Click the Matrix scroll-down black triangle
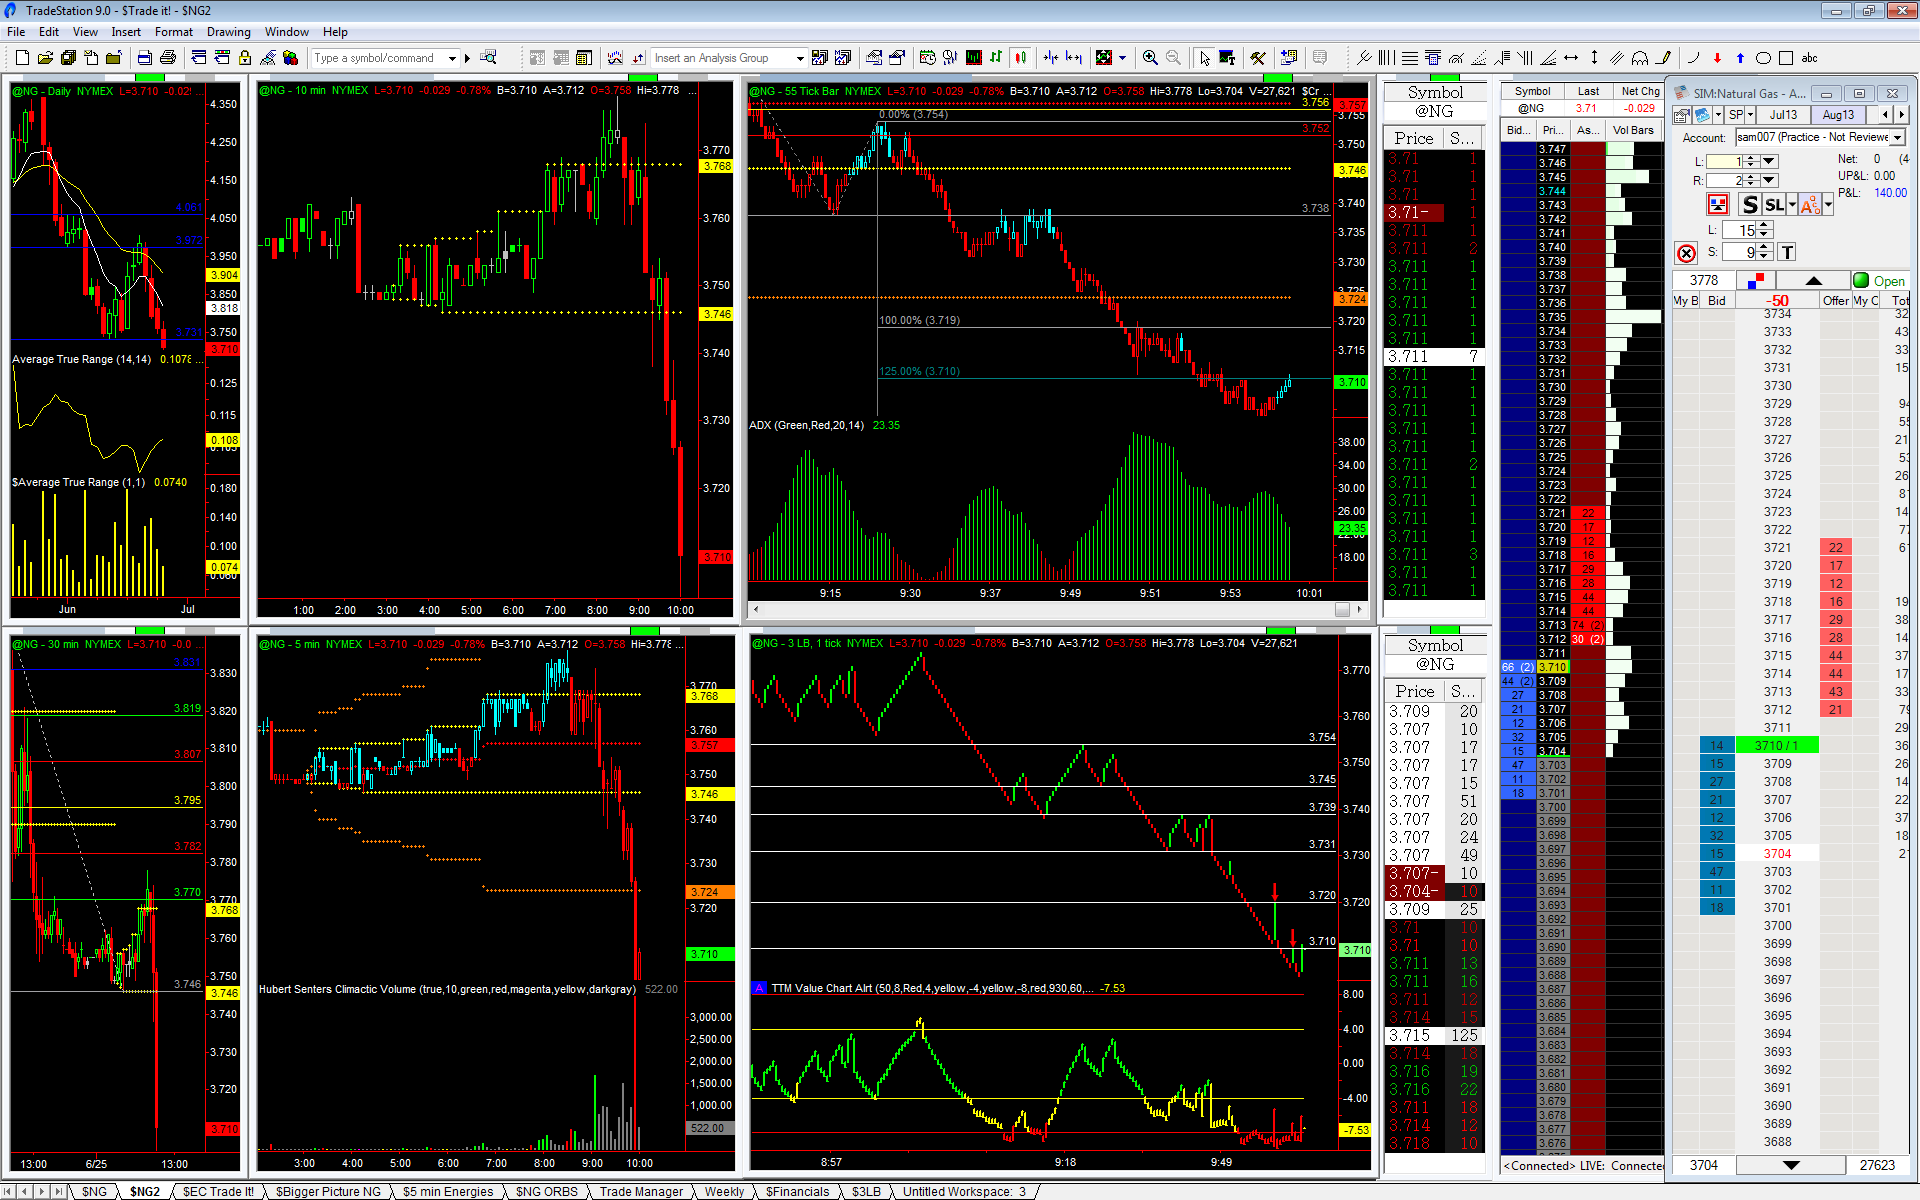The image size is (1920, 1200). pyautogui.click(x=1791, y=1165)
